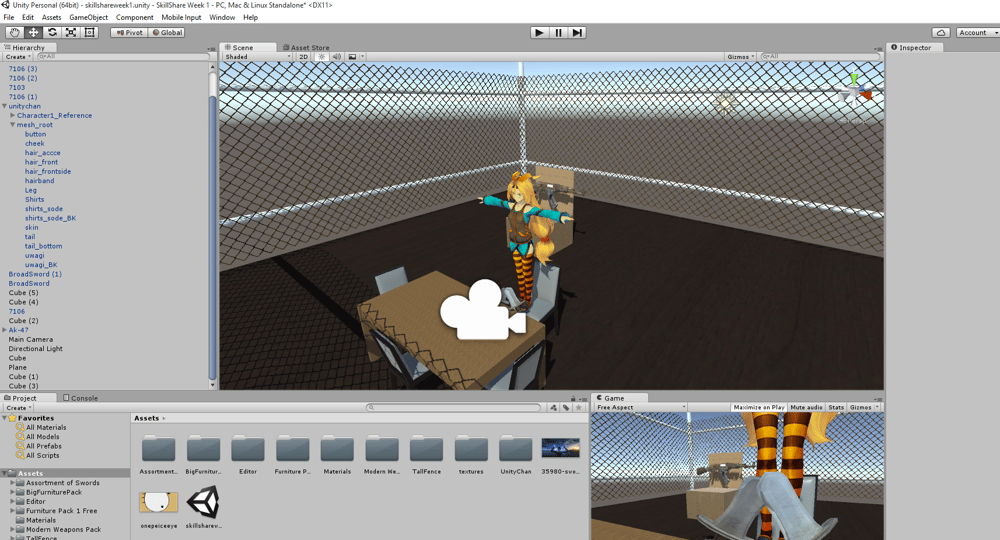This screenshot has width=1000, height=540.
Task: Open the Modern We.. folder icon
Action: 382,449
